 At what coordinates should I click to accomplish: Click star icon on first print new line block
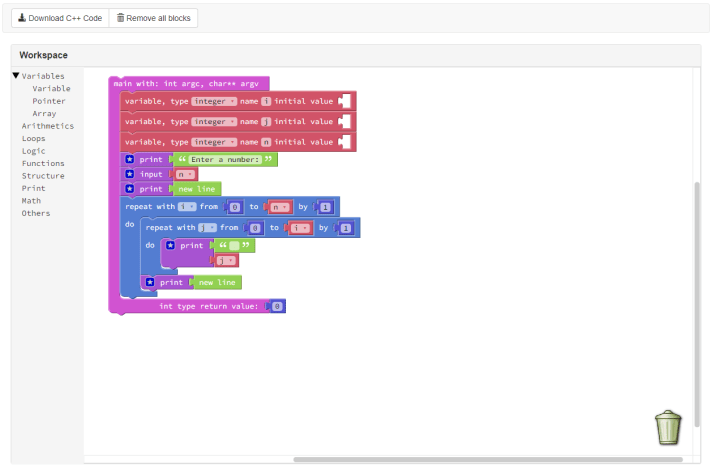point(129,188)
